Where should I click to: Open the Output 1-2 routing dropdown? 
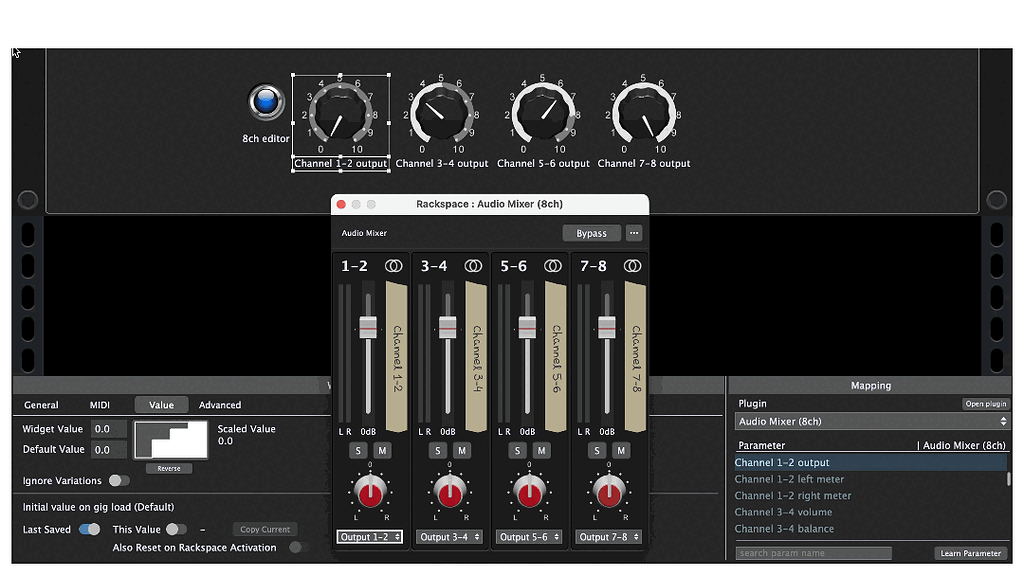[369, 536]
